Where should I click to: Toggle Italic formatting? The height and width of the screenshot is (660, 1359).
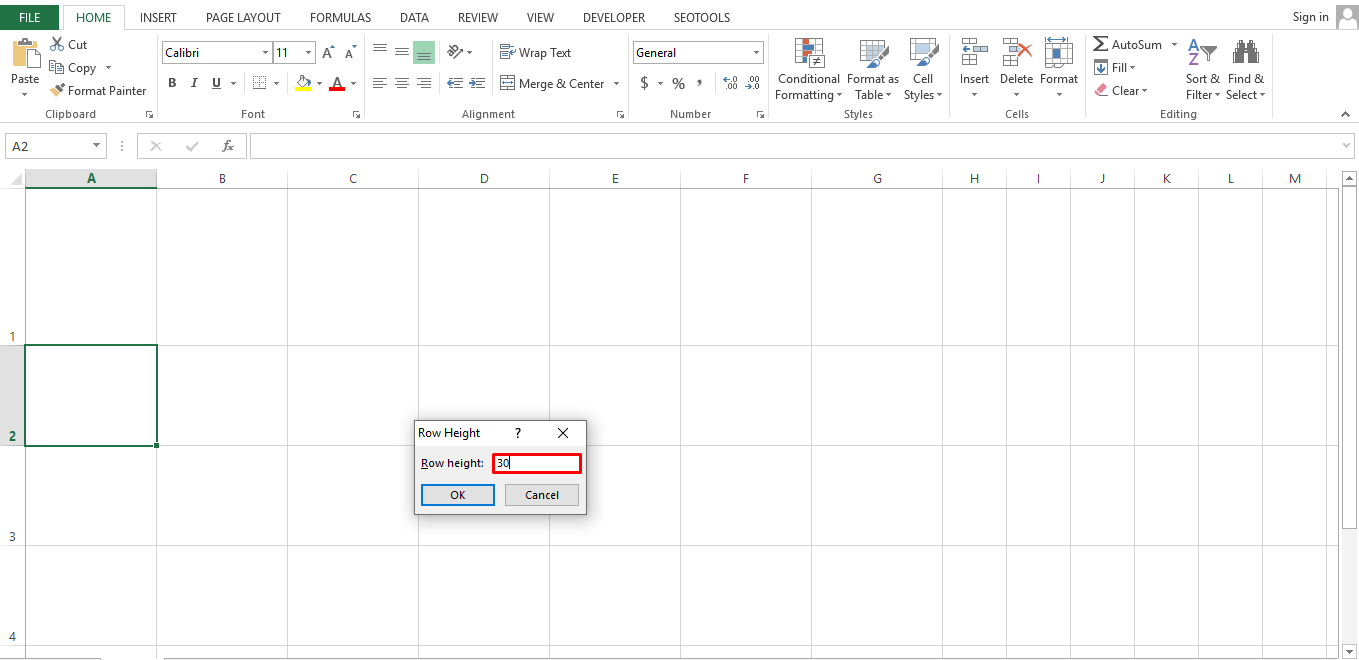coord(194,84)
